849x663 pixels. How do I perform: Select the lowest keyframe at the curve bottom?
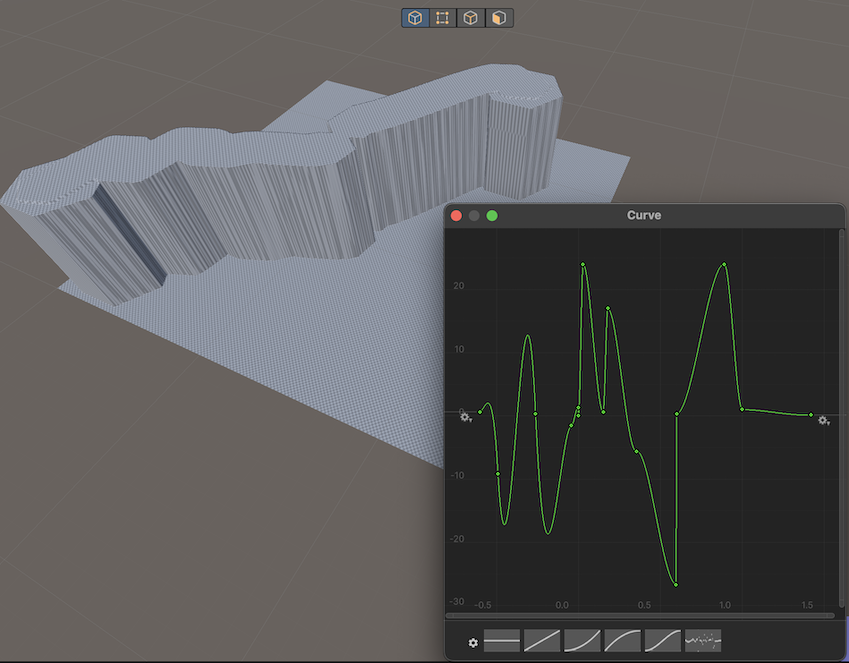tap(676, 584)
